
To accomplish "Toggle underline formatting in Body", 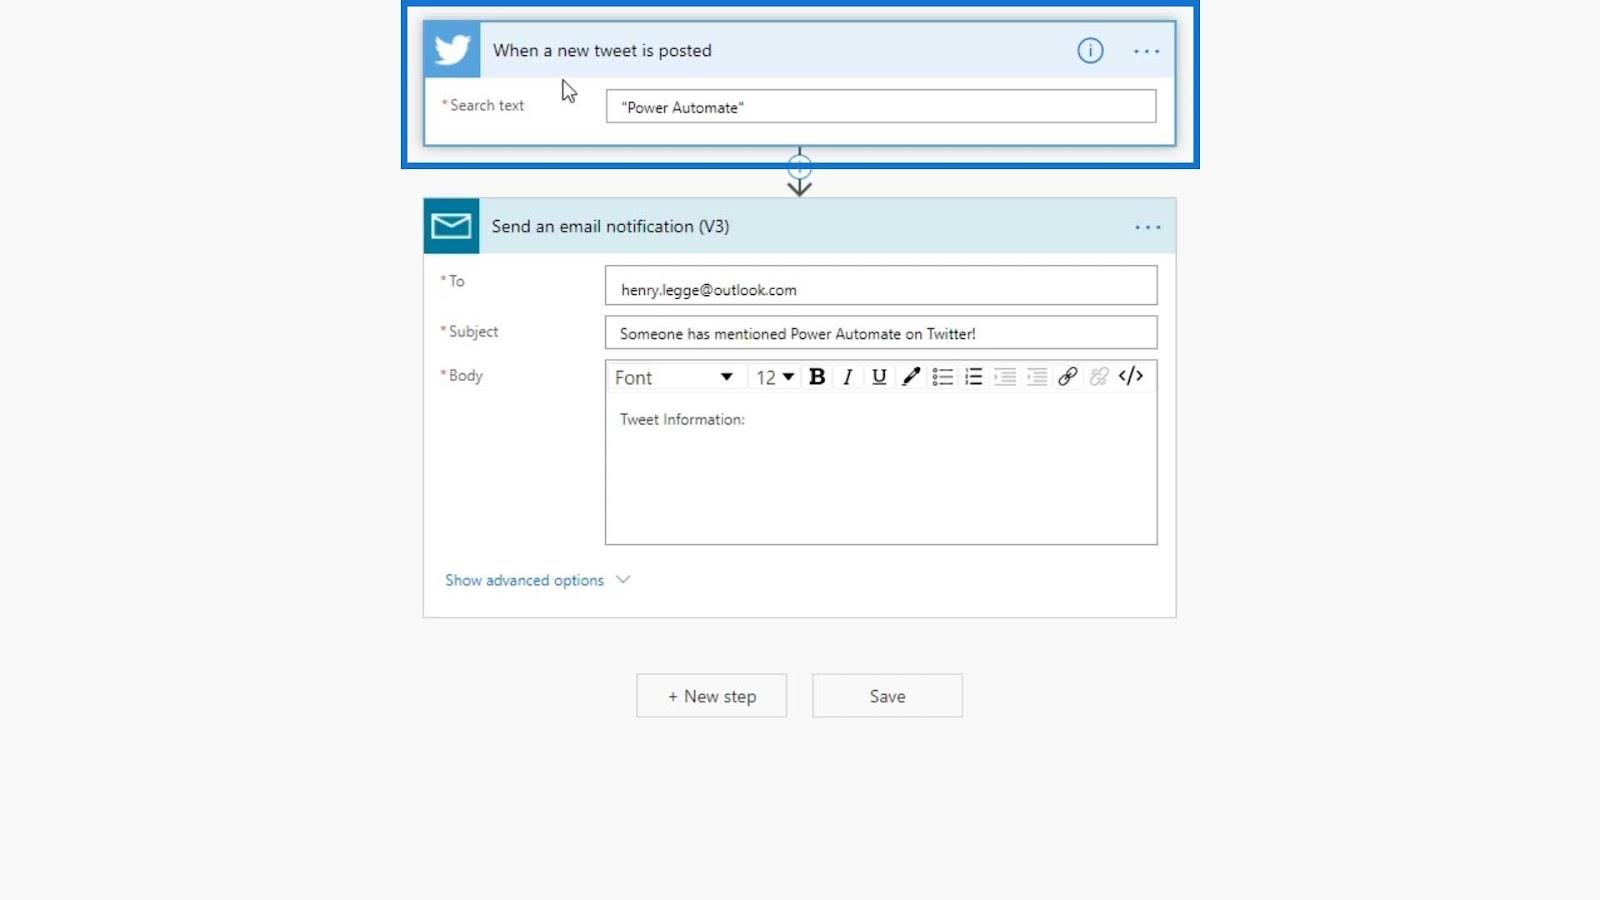I will (879, 377).
